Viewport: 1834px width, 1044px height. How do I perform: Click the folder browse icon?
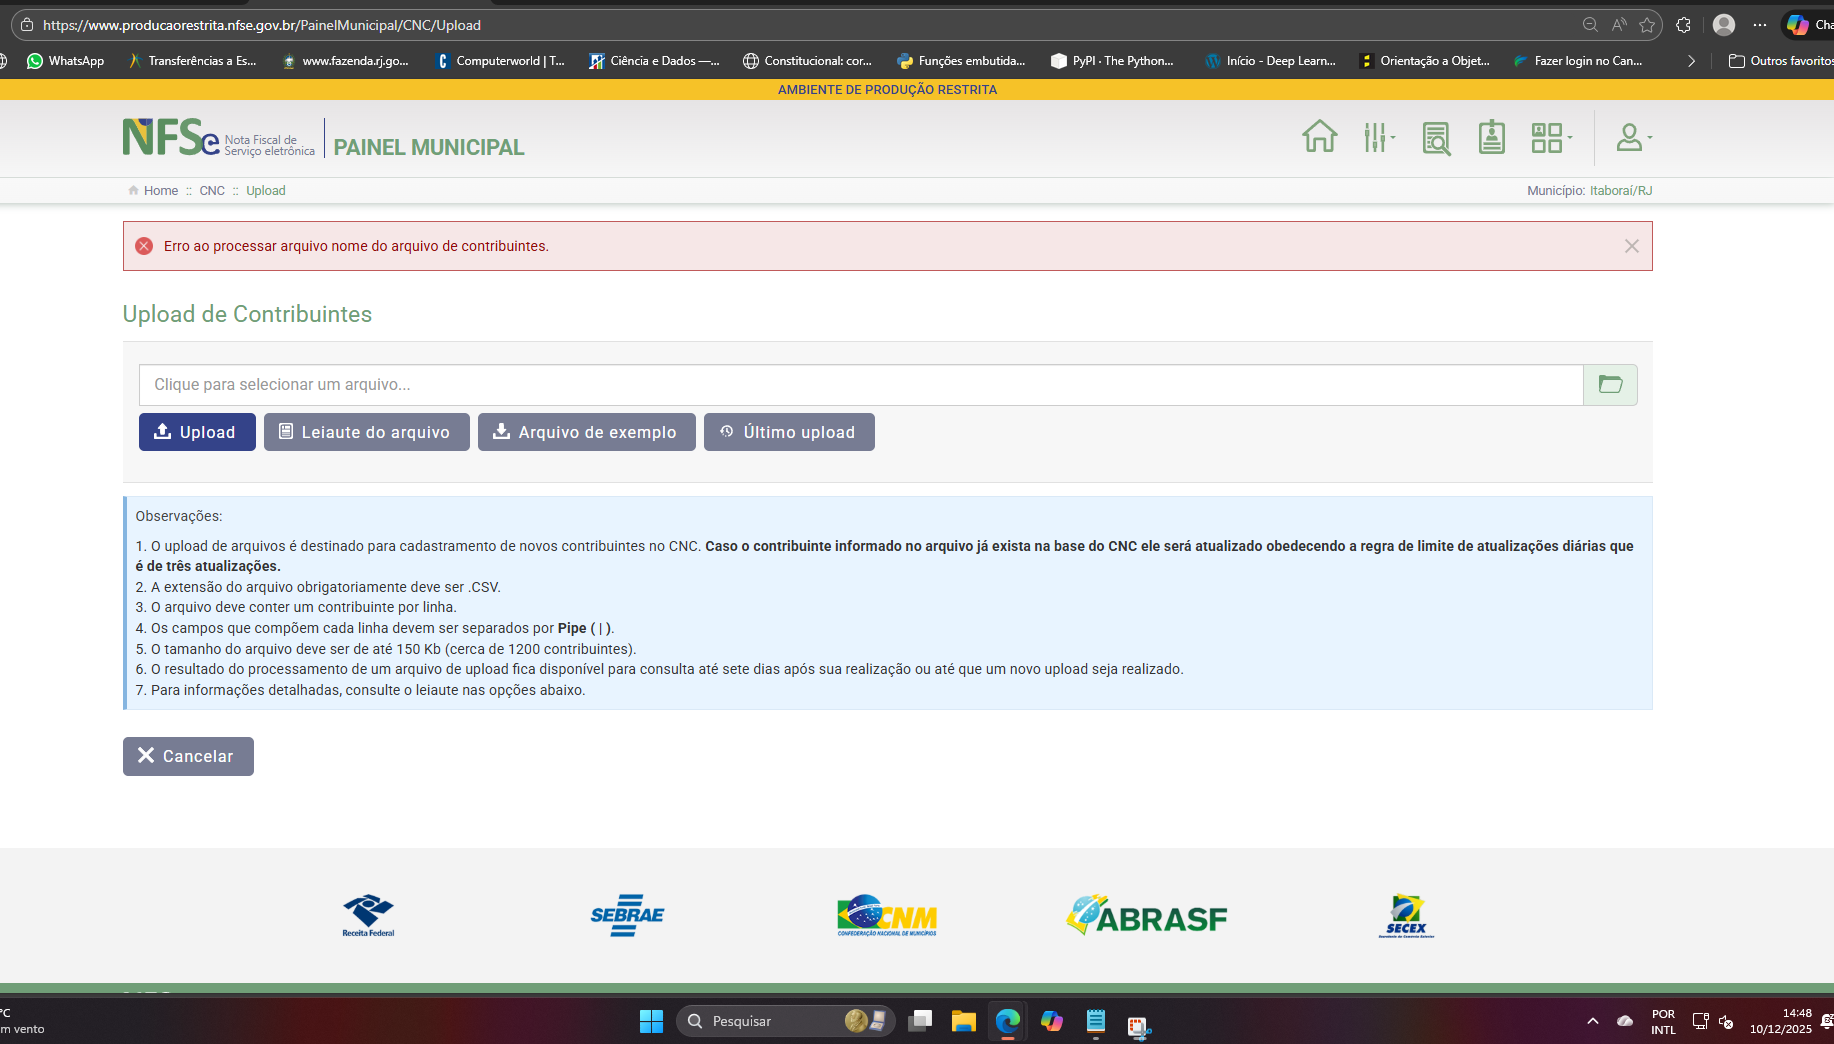click(1610, 385)
